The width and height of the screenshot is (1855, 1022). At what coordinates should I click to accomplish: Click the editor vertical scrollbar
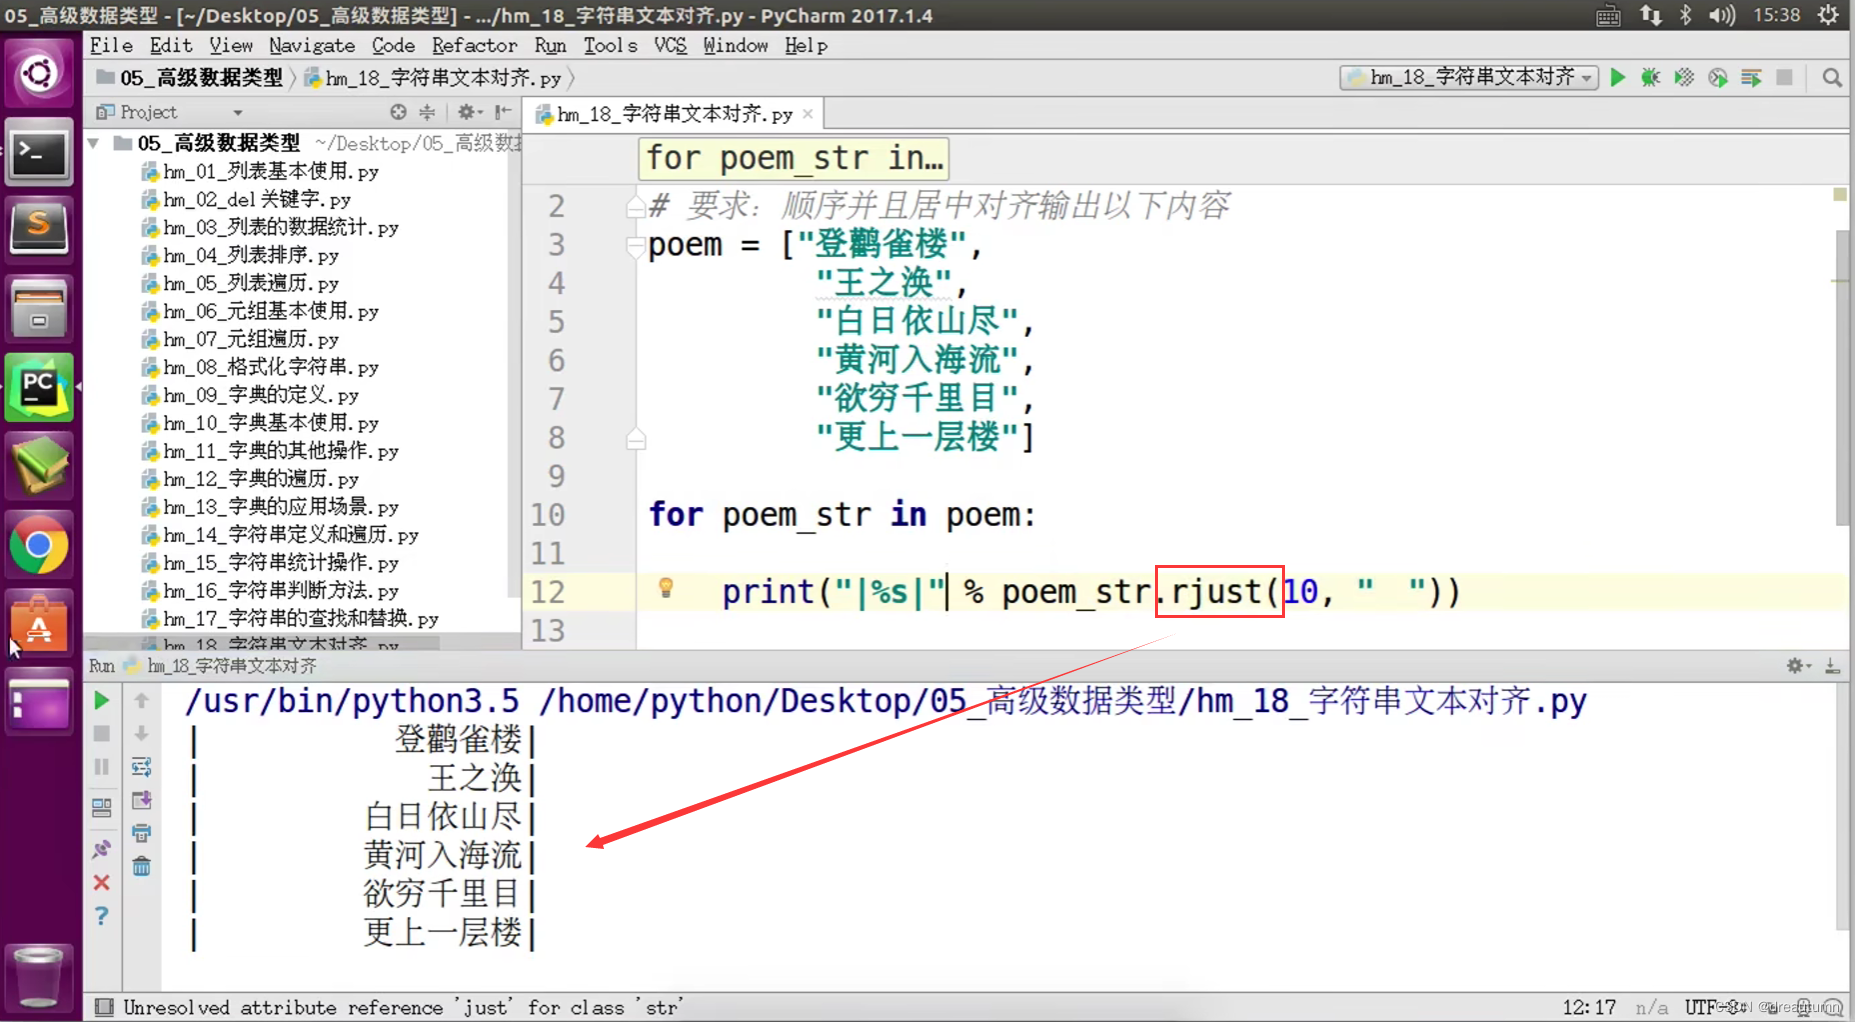click(x=1841, y=377)
